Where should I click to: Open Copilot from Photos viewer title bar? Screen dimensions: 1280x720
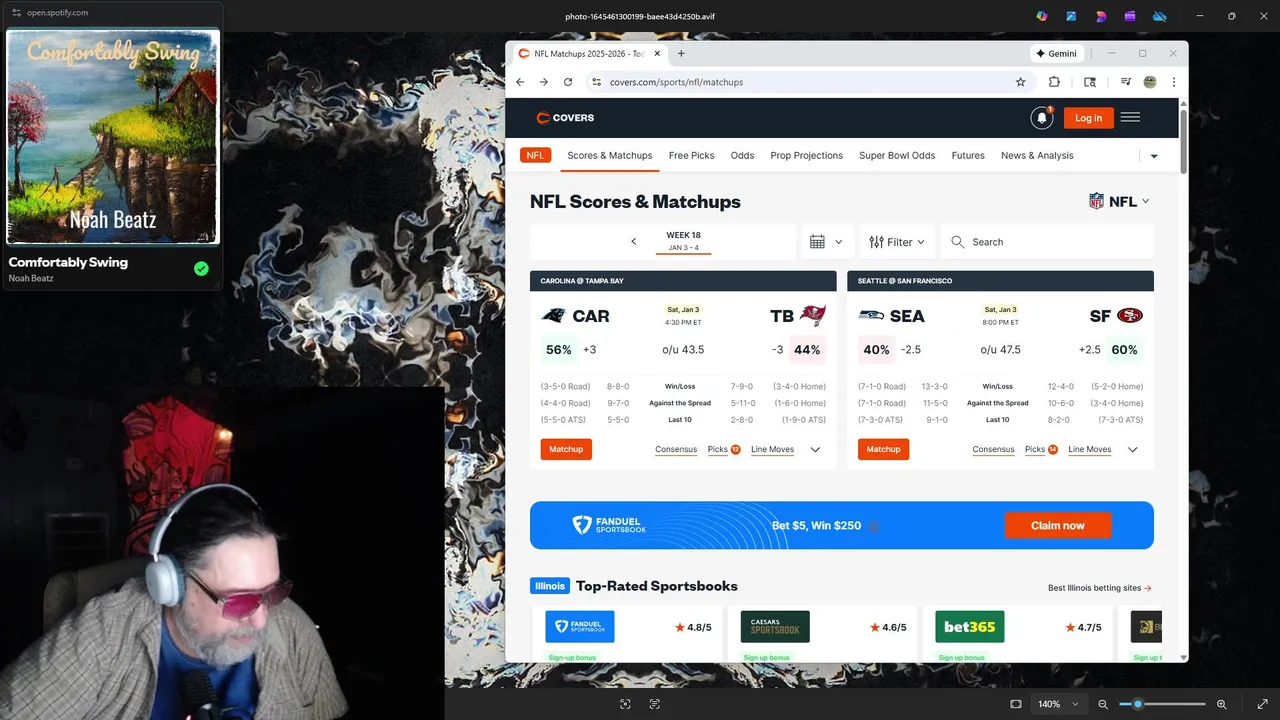[x=1042, y=16]
